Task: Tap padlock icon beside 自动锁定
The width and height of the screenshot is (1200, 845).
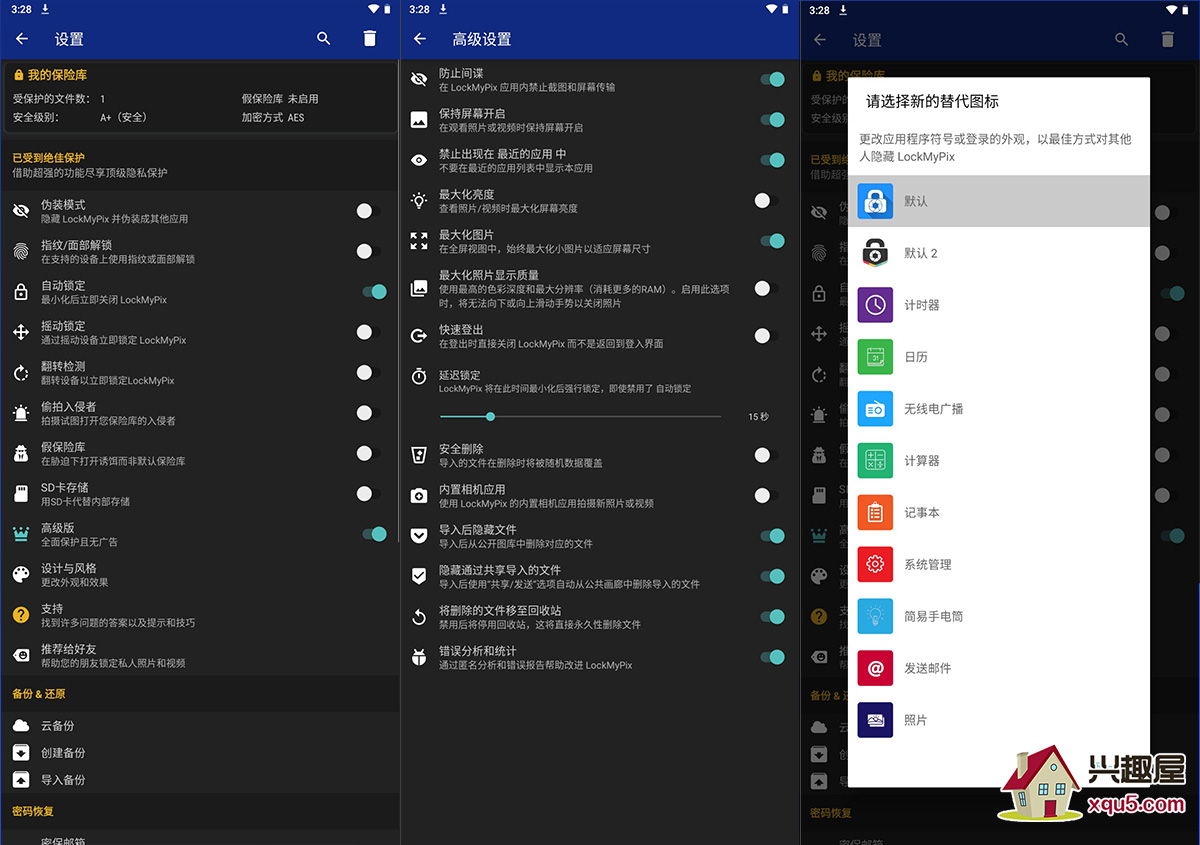Action: [21, 292]
